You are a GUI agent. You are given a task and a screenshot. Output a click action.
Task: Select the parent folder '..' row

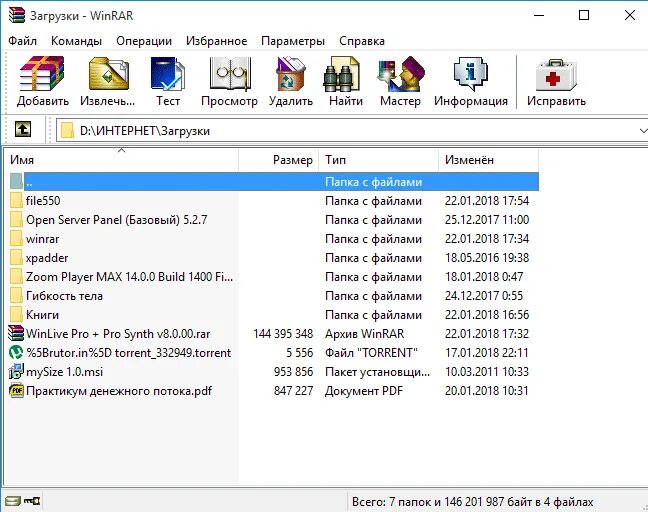[x=273, y=182]
